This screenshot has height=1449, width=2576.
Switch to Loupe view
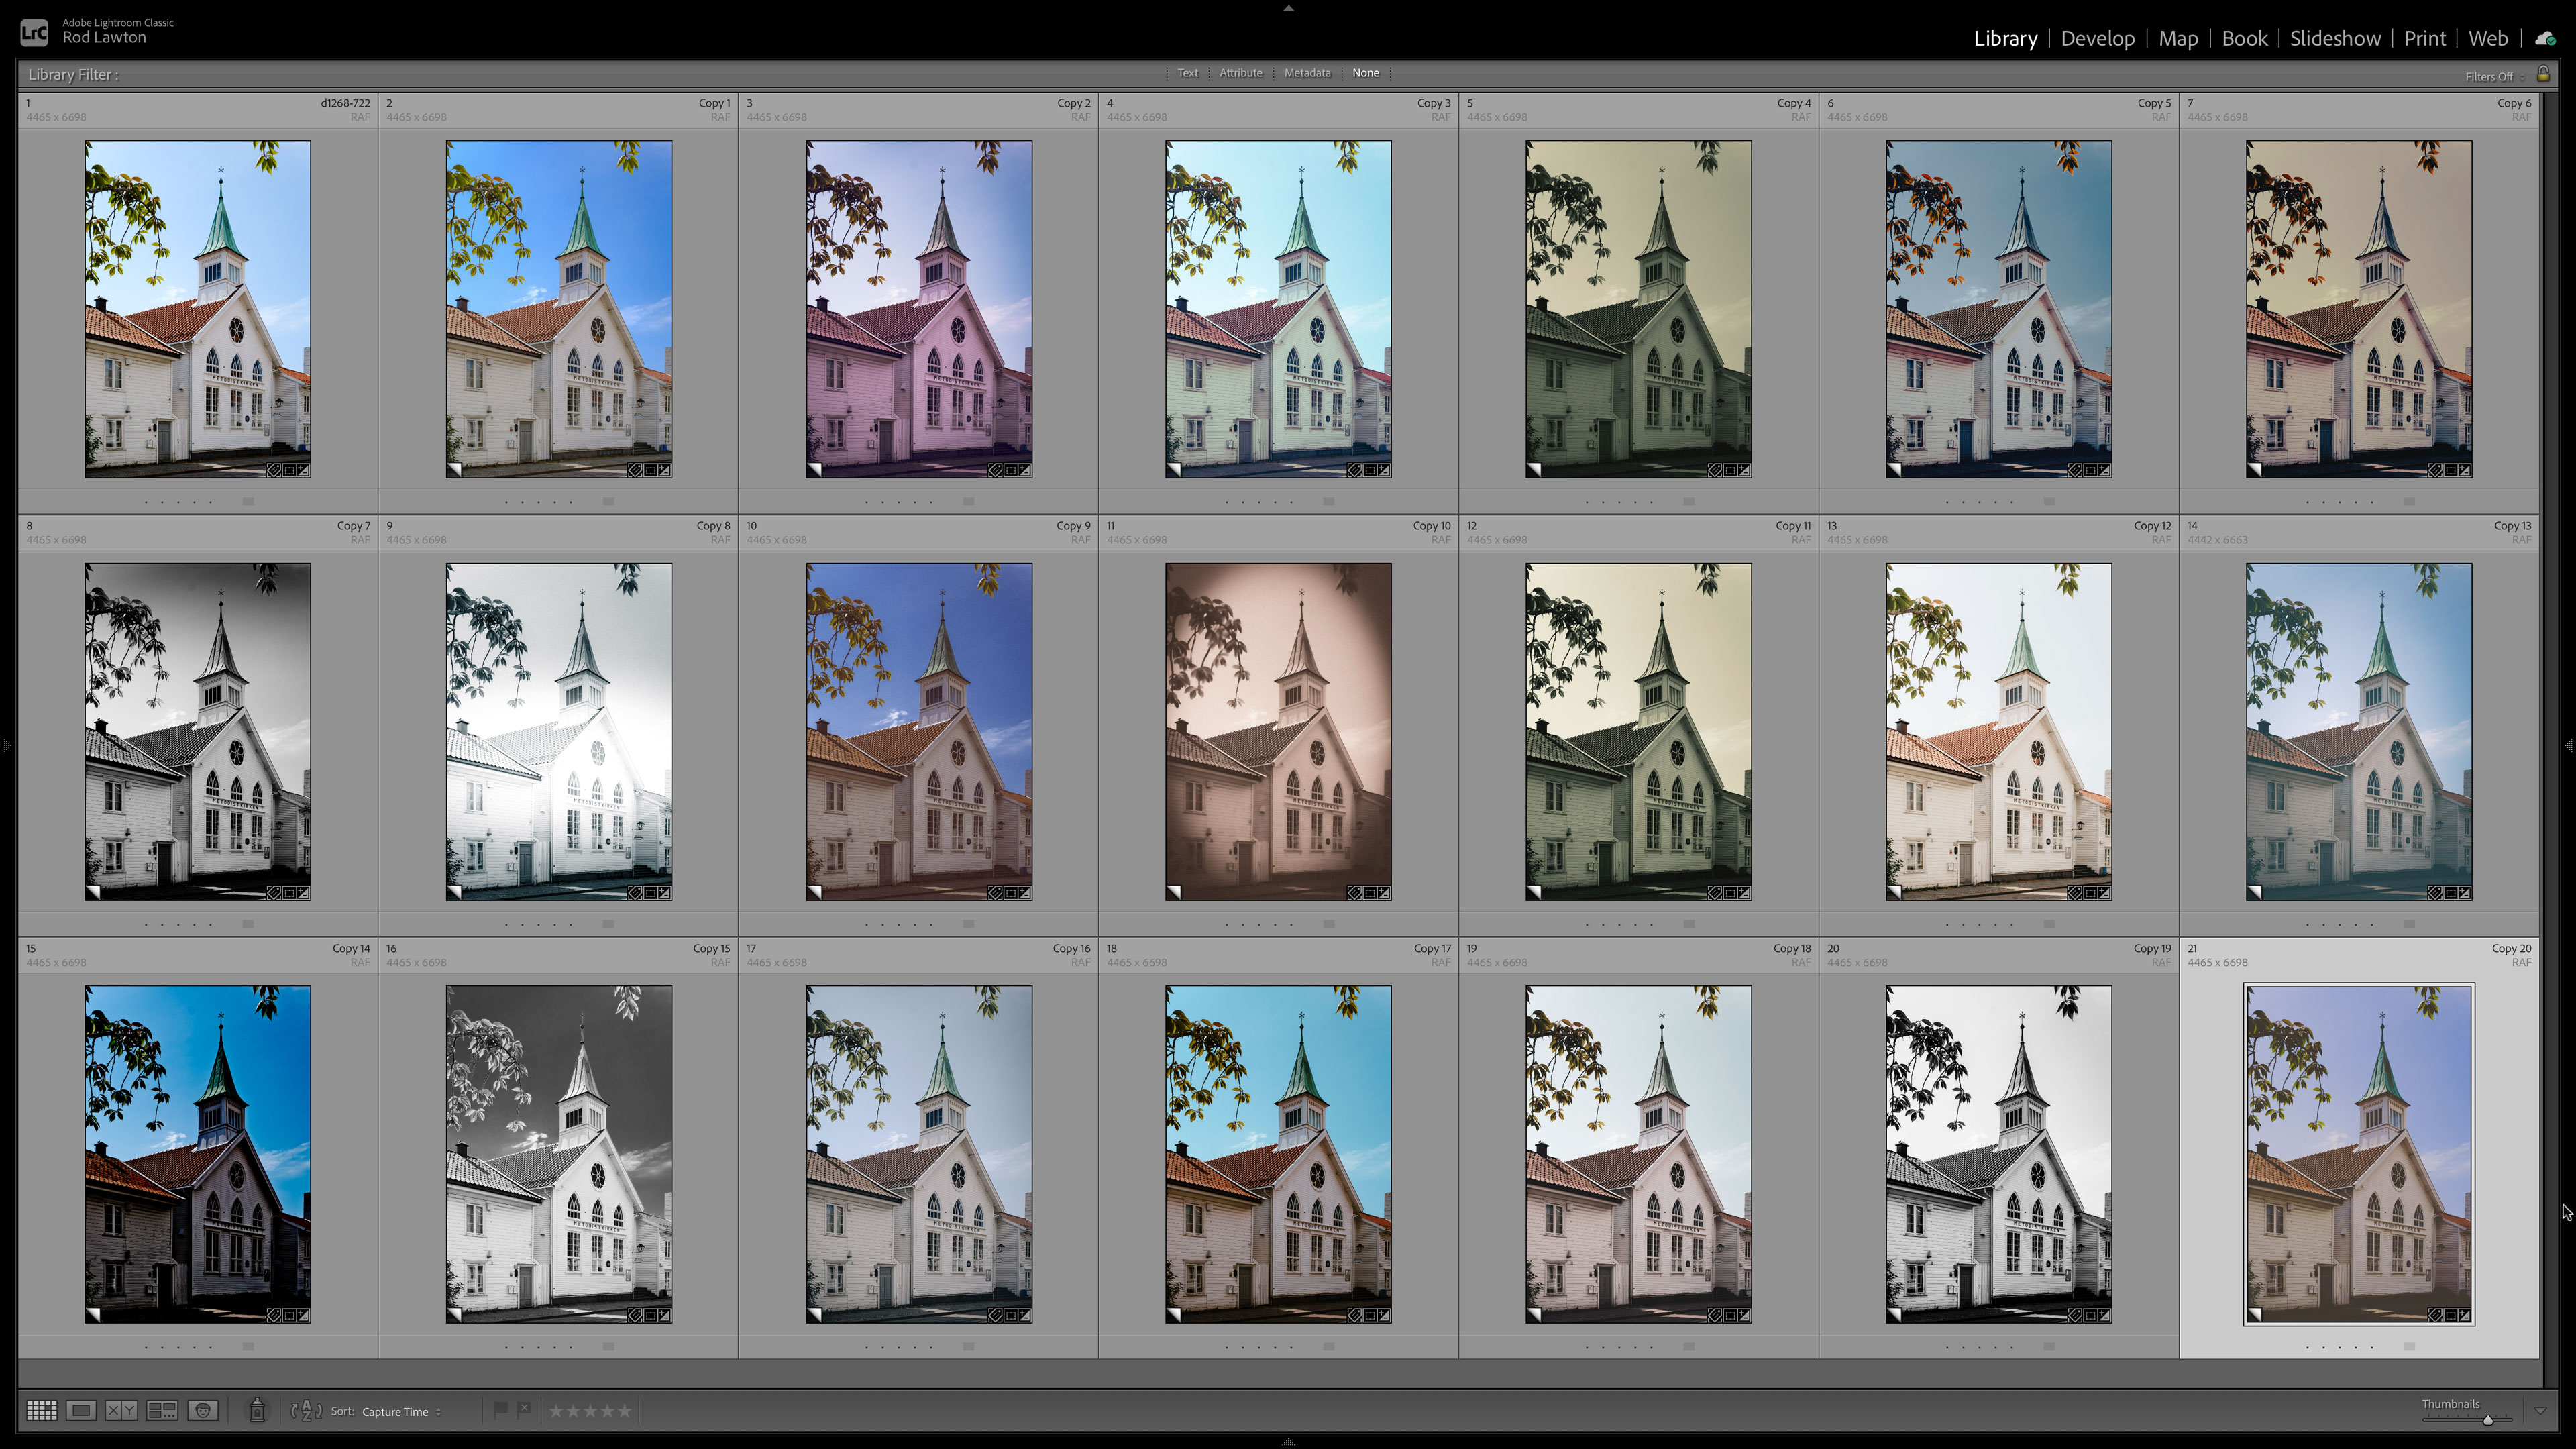[x=82, y=1410]
